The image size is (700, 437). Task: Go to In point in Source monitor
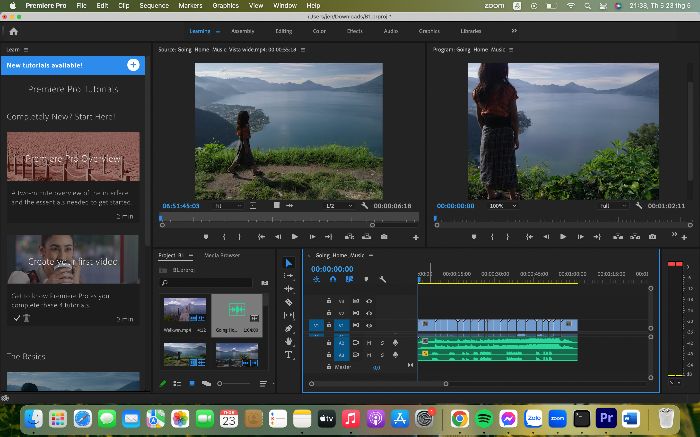[x=261, y=237]
